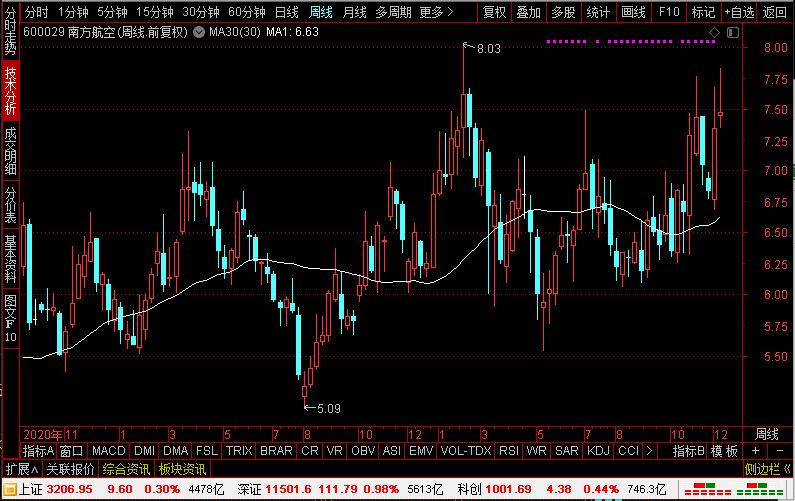Select the MACD indicator
795x501 pixels.
tap(109, 451)
